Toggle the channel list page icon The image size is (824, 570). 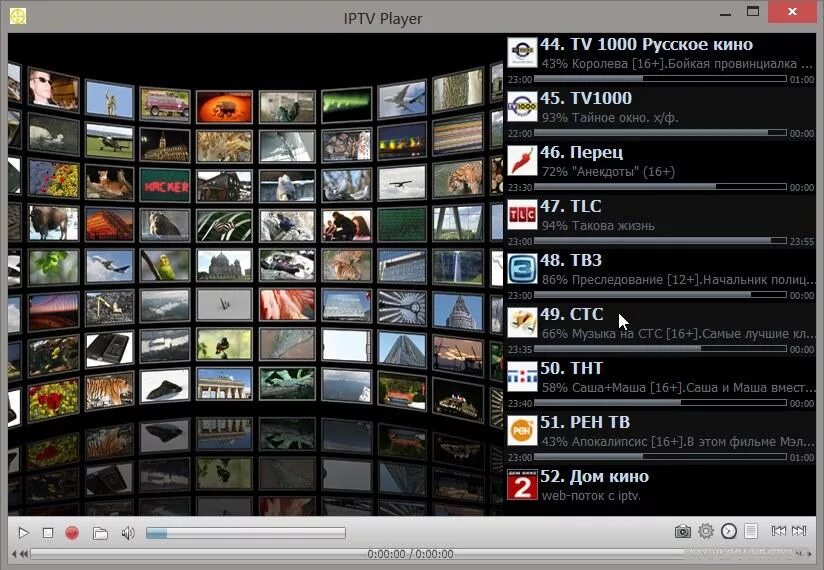[751, 531]
